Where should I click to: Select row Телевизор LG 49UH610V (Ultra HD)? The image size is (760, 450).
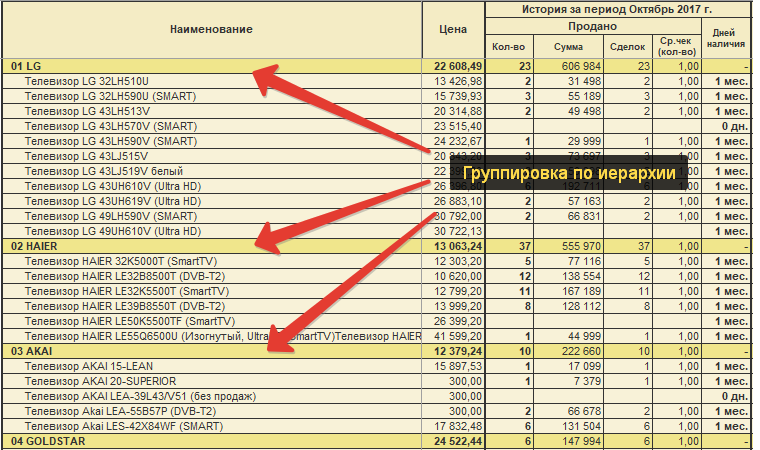point(377,231)
